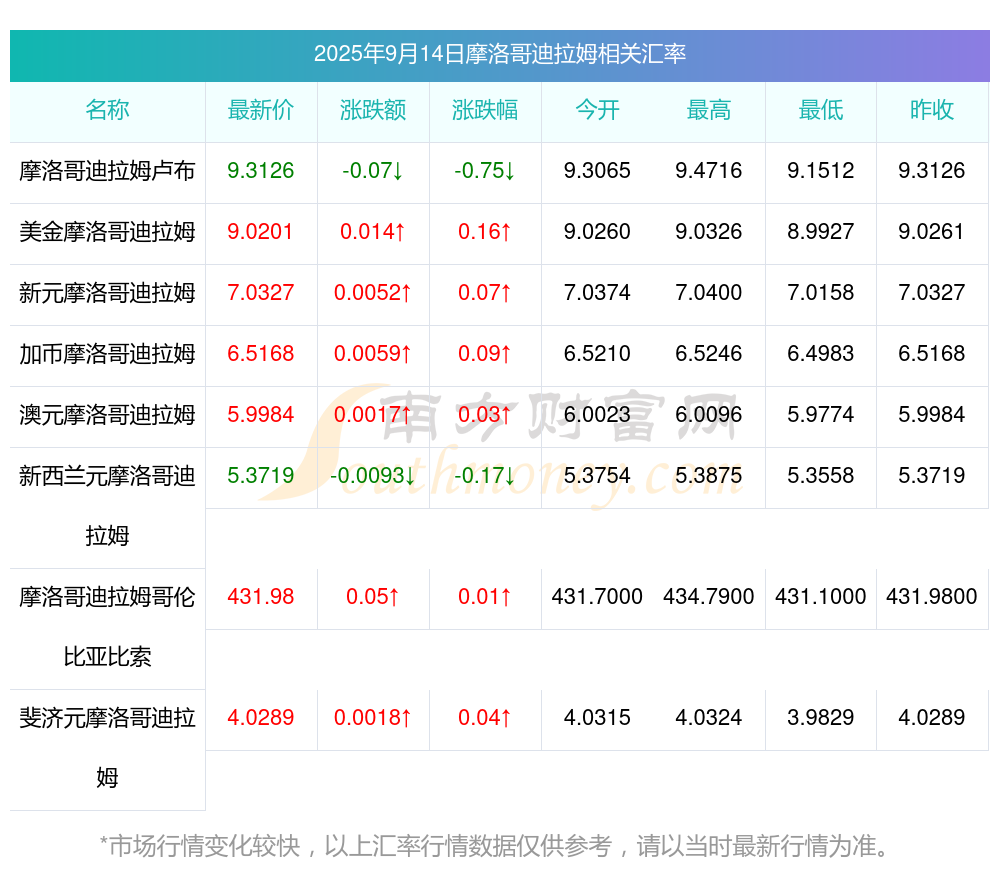Select the row name 摩洛哥迪拉姆哥伦比亚比索
Screen dimensions: 1000x877
click(x=107, y=627)
